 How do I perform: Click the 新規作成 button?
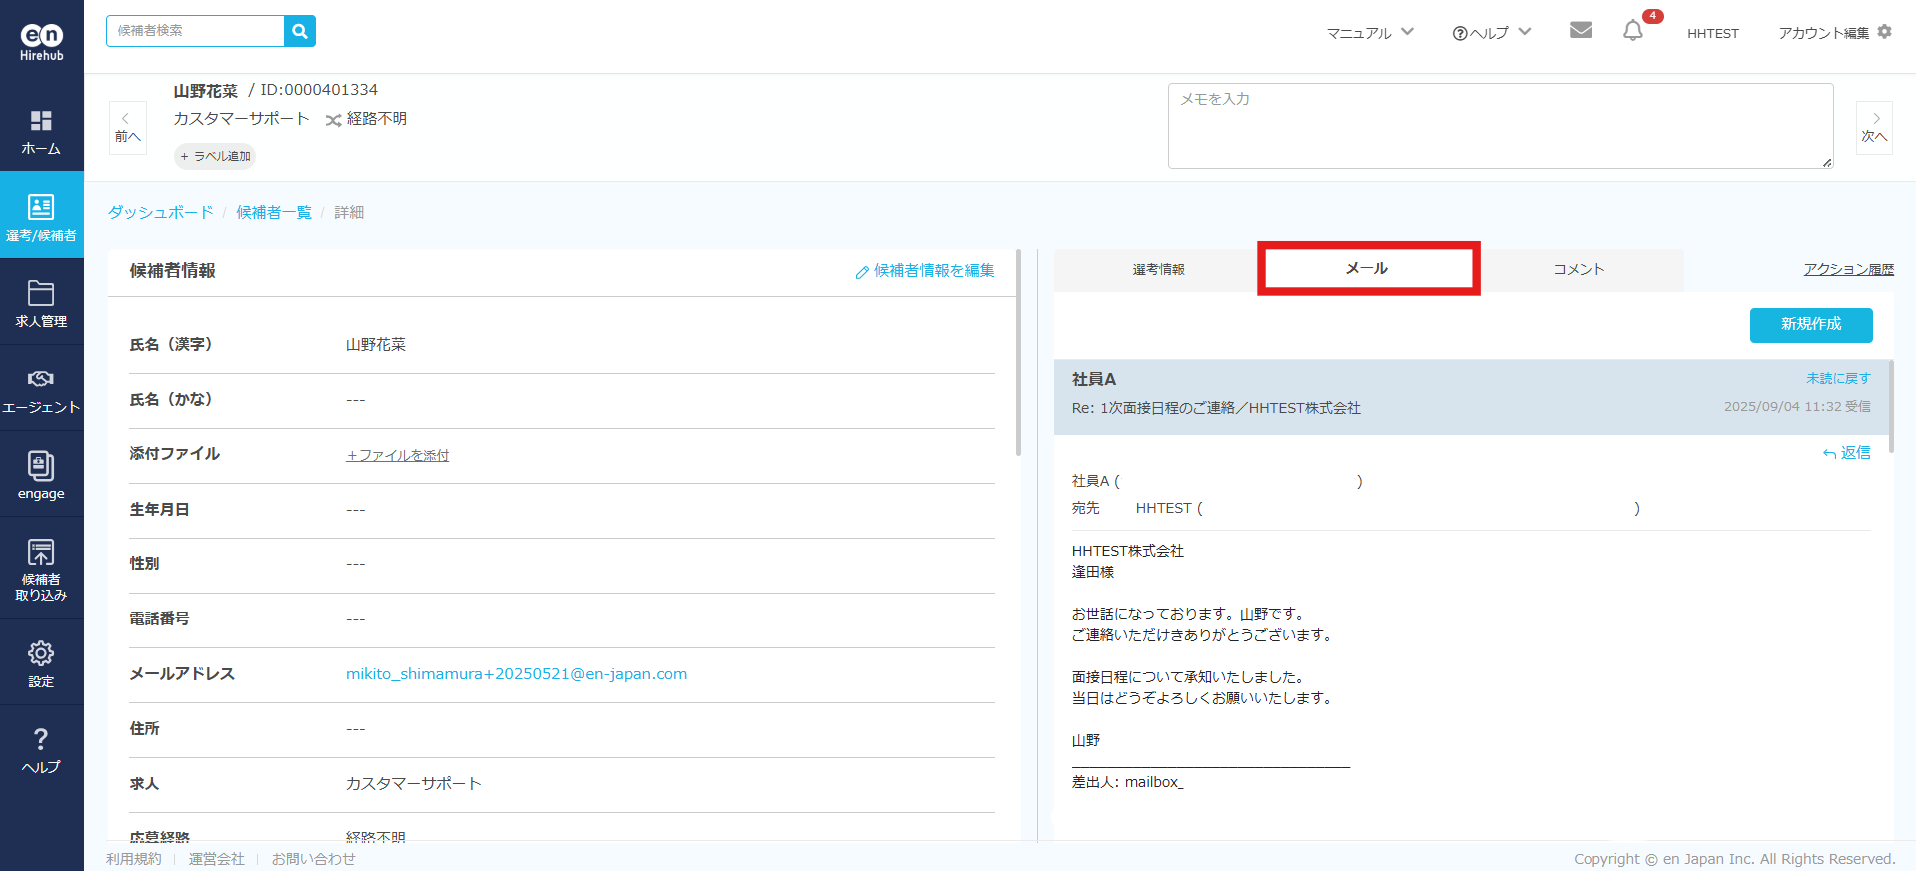(x=1810, y=324)
